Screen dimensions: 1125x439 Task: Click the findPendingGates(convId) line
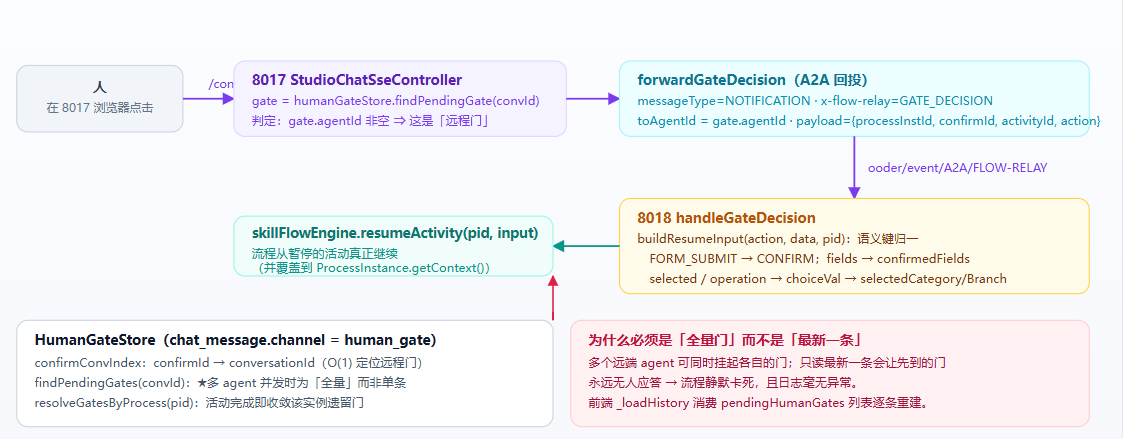click(220, 383)
